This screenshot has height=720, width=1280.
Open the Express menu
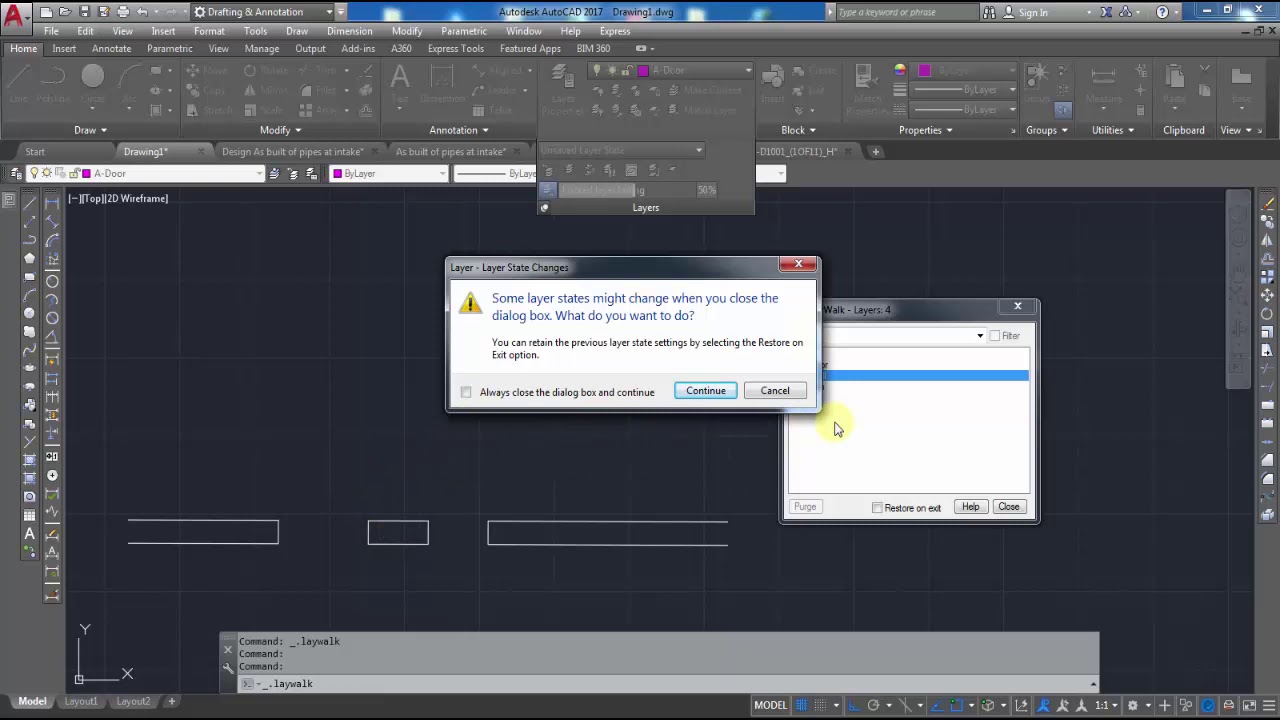615,31
